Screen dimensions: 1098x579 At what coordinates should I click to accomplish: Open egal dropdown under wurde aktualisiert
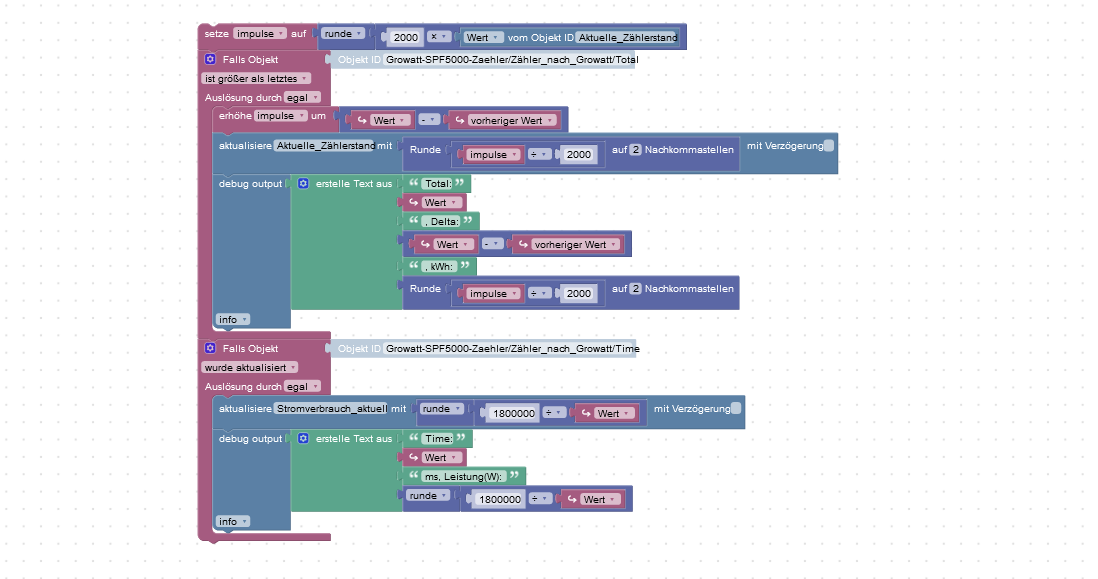tap(303, 386)
